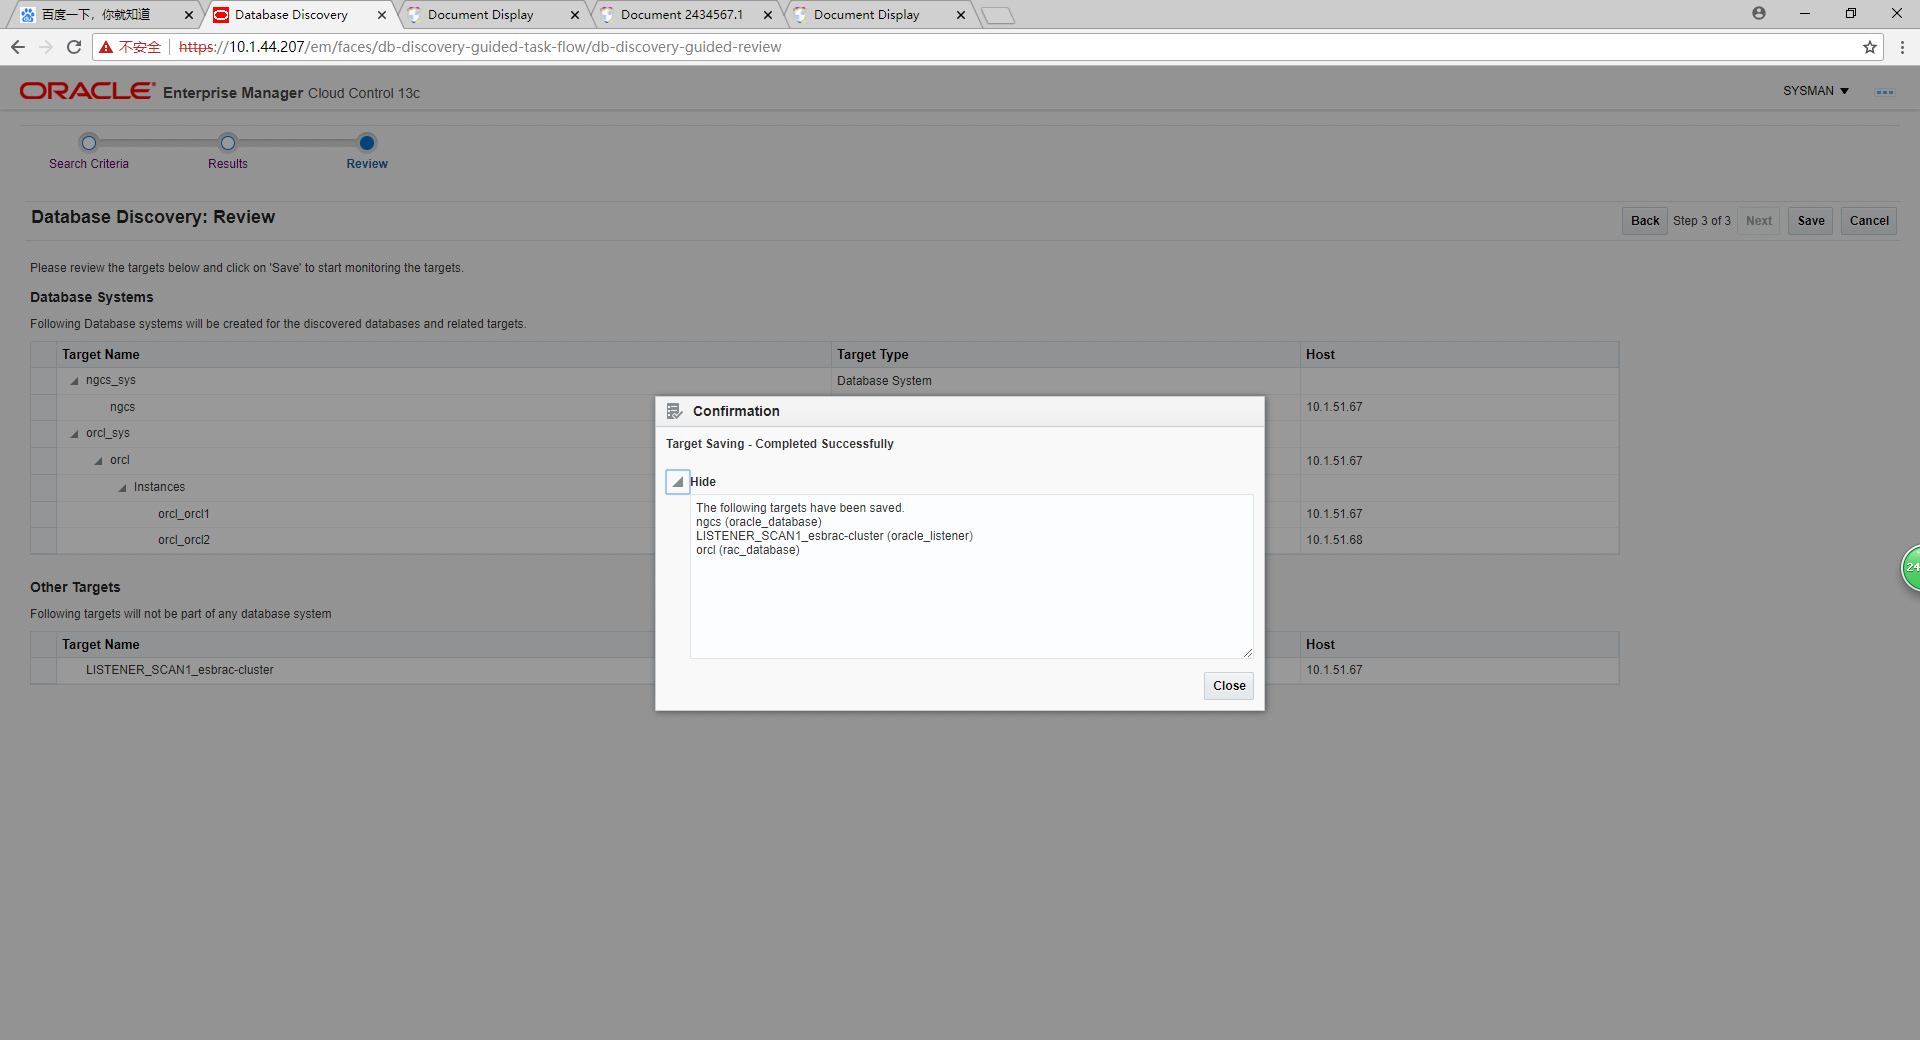This screenshot has height=1040, width=1920.
Task: Select the Search Criteria train step
Action: point(89,143)
